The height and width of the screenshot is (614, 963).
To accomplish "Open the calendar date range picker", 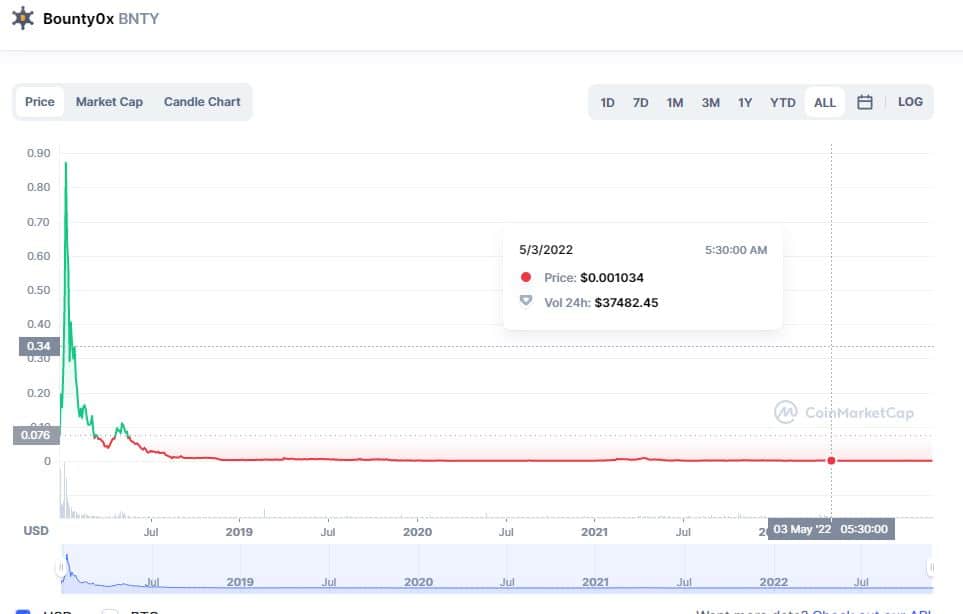I will point(864,102).
